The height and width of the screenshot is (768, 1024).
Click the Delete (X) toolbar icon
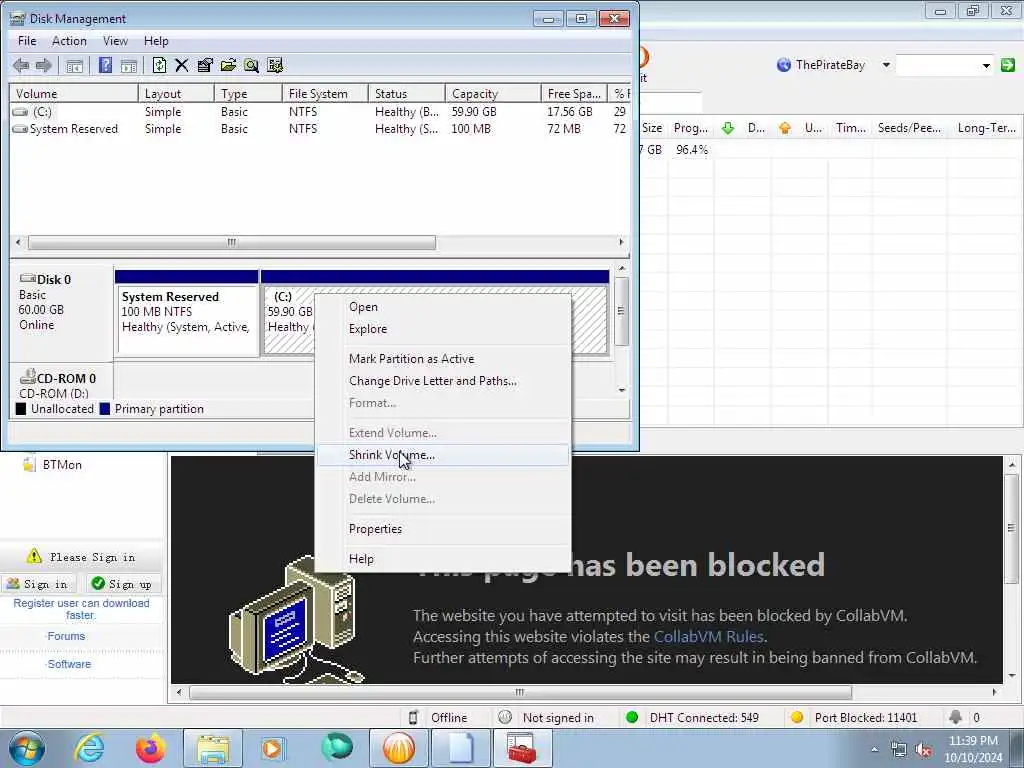click(182, 65)
